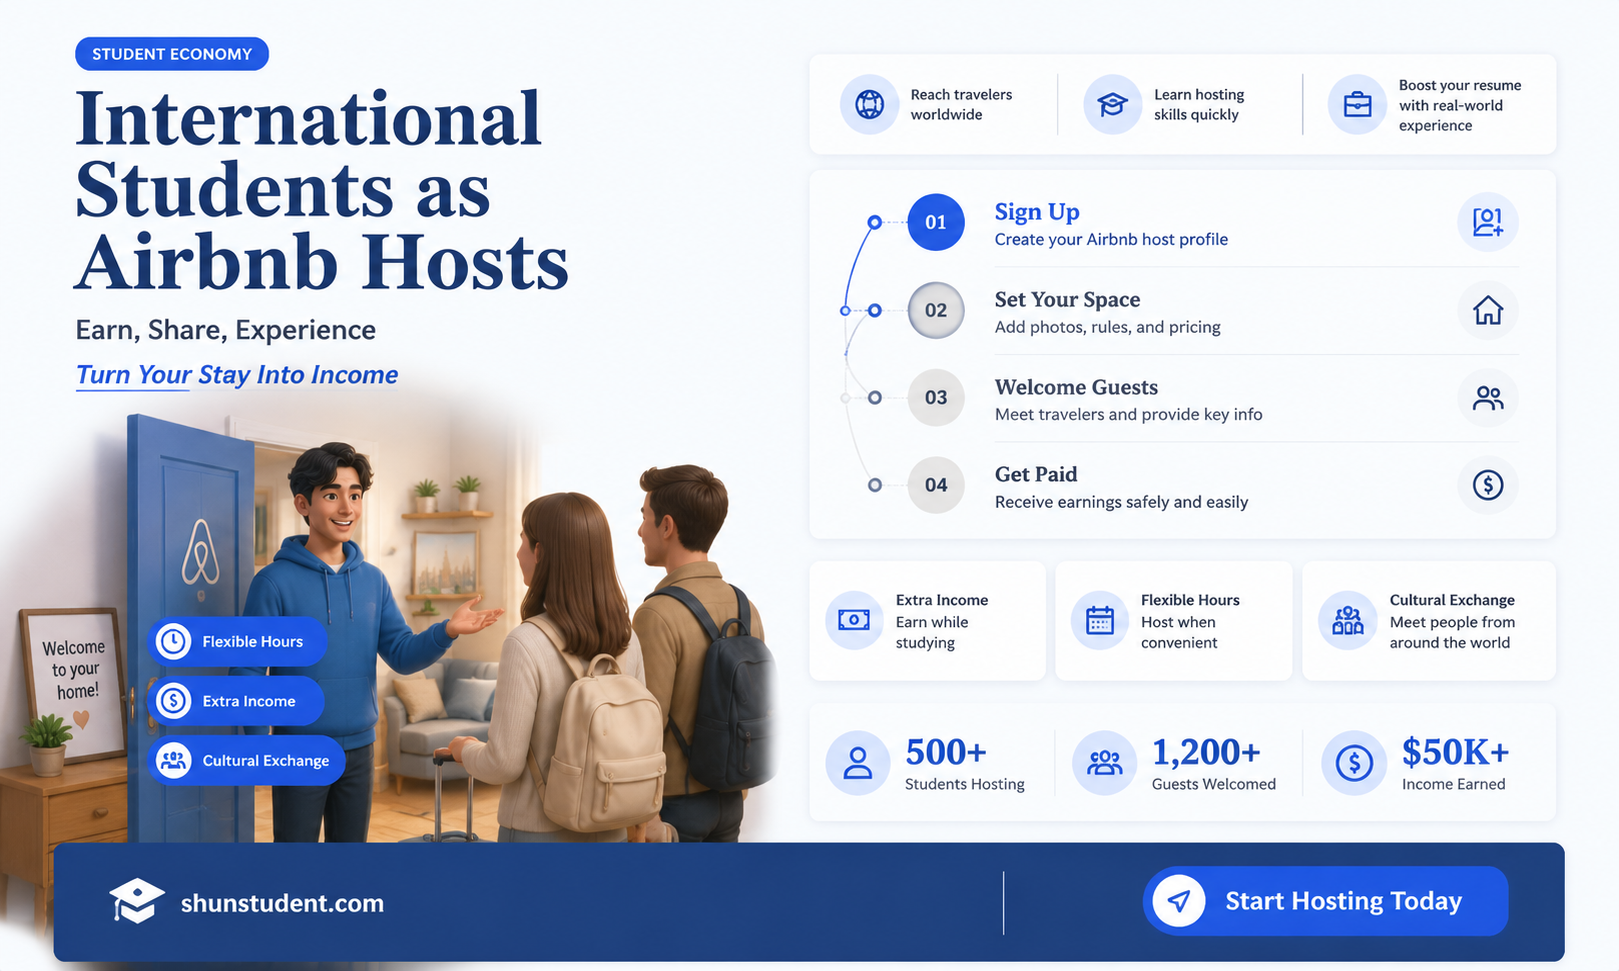Click the dollar coin icon in Get Paid row
This screenshot has height=971, width=1619.
[1487, 485]
